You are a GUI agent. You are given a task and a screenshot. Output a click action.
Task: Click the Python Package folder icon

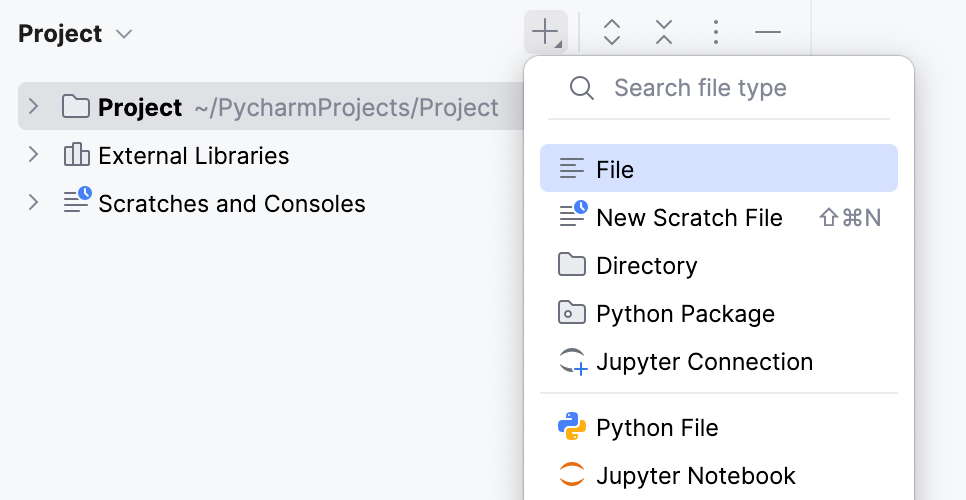tap(571, 314)
